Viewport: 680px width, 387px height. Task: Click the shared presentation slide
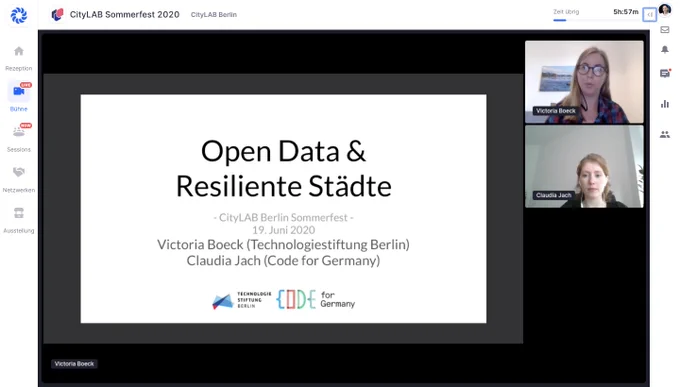point(283,209)
